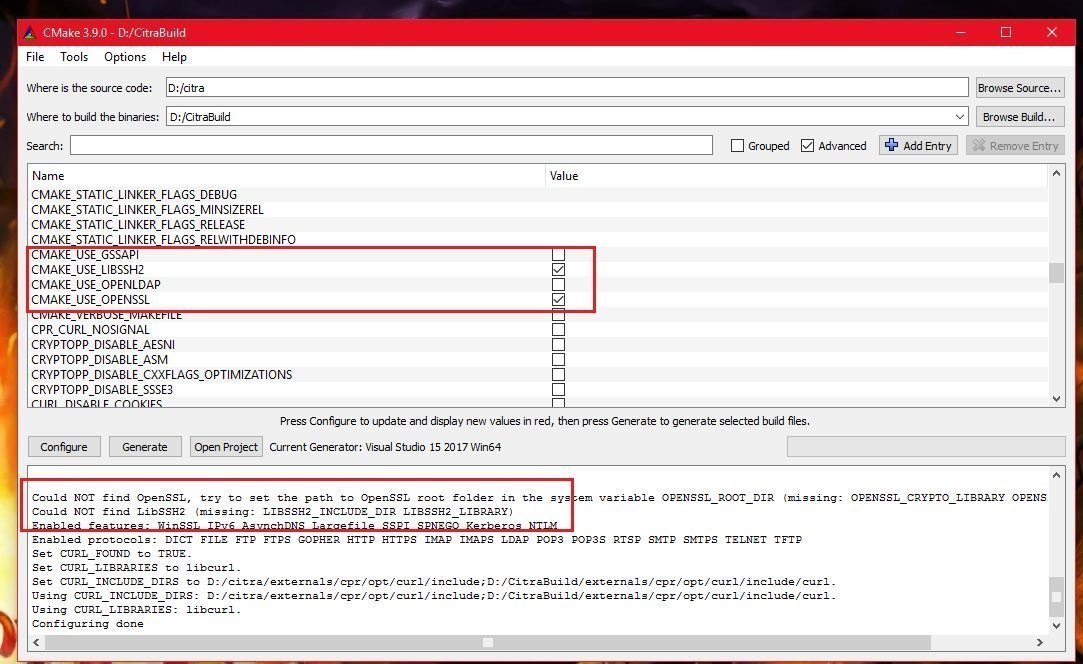
Task: Check the CRYPTOPP_DISABLE_SSSE3 option
Action: coord(558,390)
